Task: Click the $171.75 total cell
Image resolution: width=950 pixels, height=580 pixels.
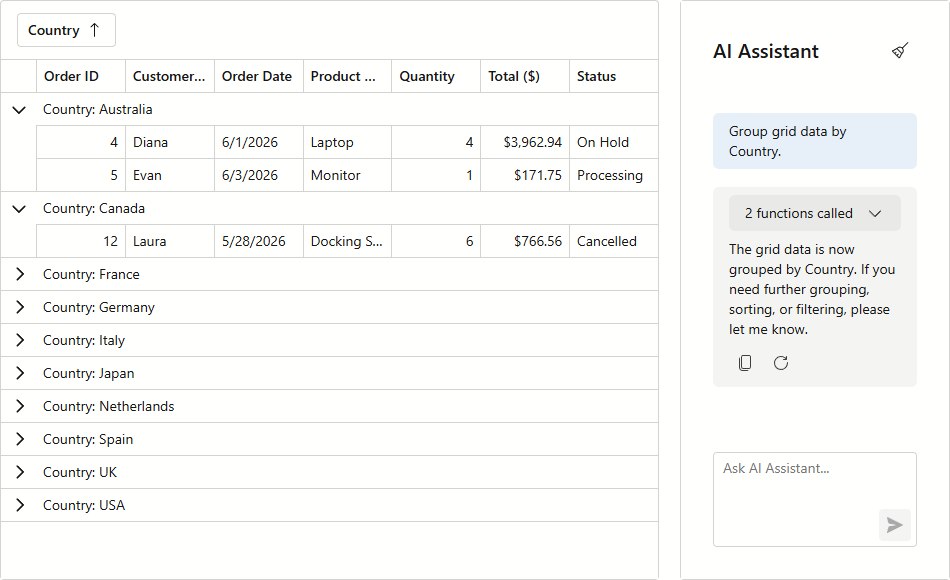Action: 525,175
